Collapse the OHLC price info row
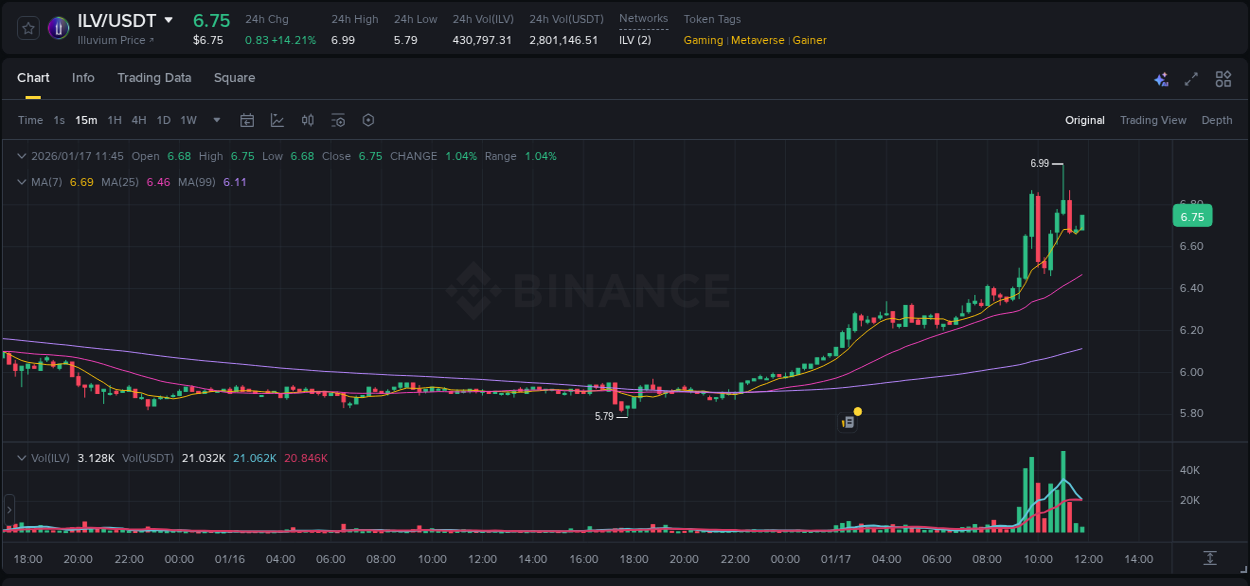The width and height of the screenshot is (1250, 586). 21,156
